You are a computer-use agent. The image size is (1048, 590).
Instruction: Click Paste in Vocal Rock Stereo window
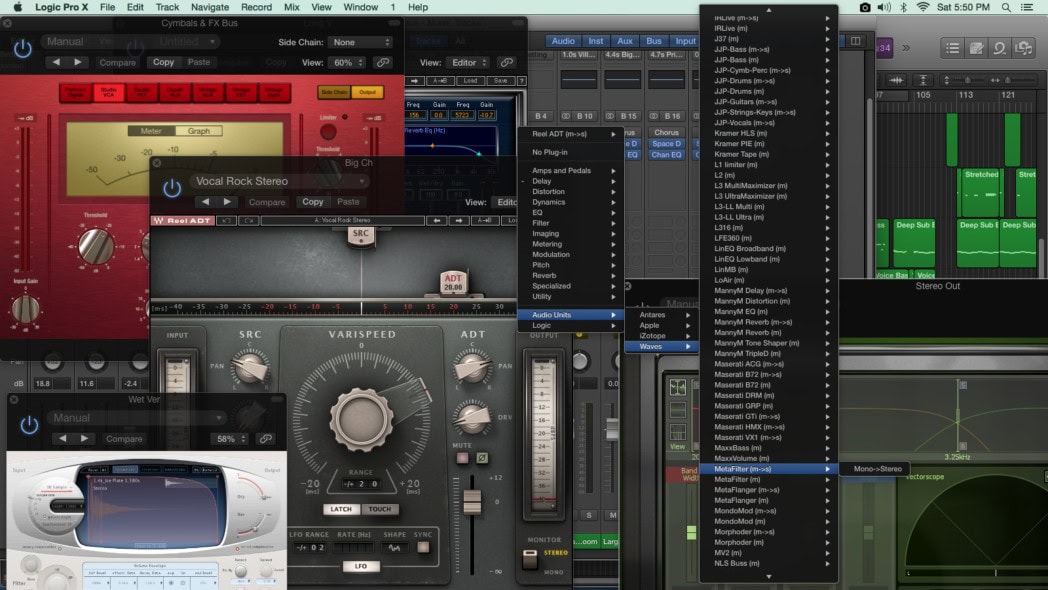coord(348,202)
